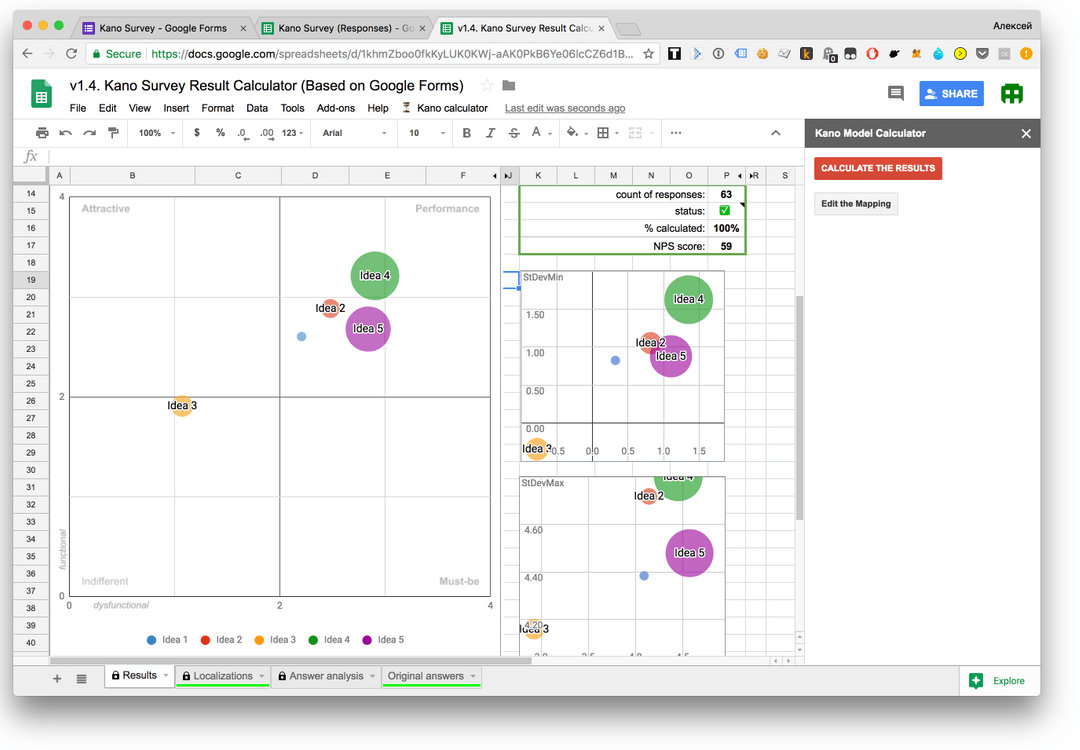The height and width of the screenshot is (750, 1080).
Task: Toggle strikethrough formatting
Action: tap(514, 133)
